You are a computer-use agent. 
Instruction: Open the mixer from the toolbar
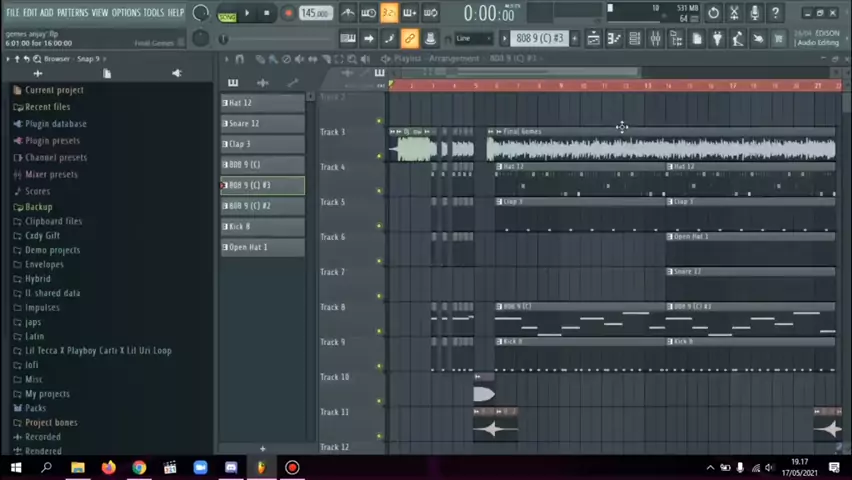655,38
